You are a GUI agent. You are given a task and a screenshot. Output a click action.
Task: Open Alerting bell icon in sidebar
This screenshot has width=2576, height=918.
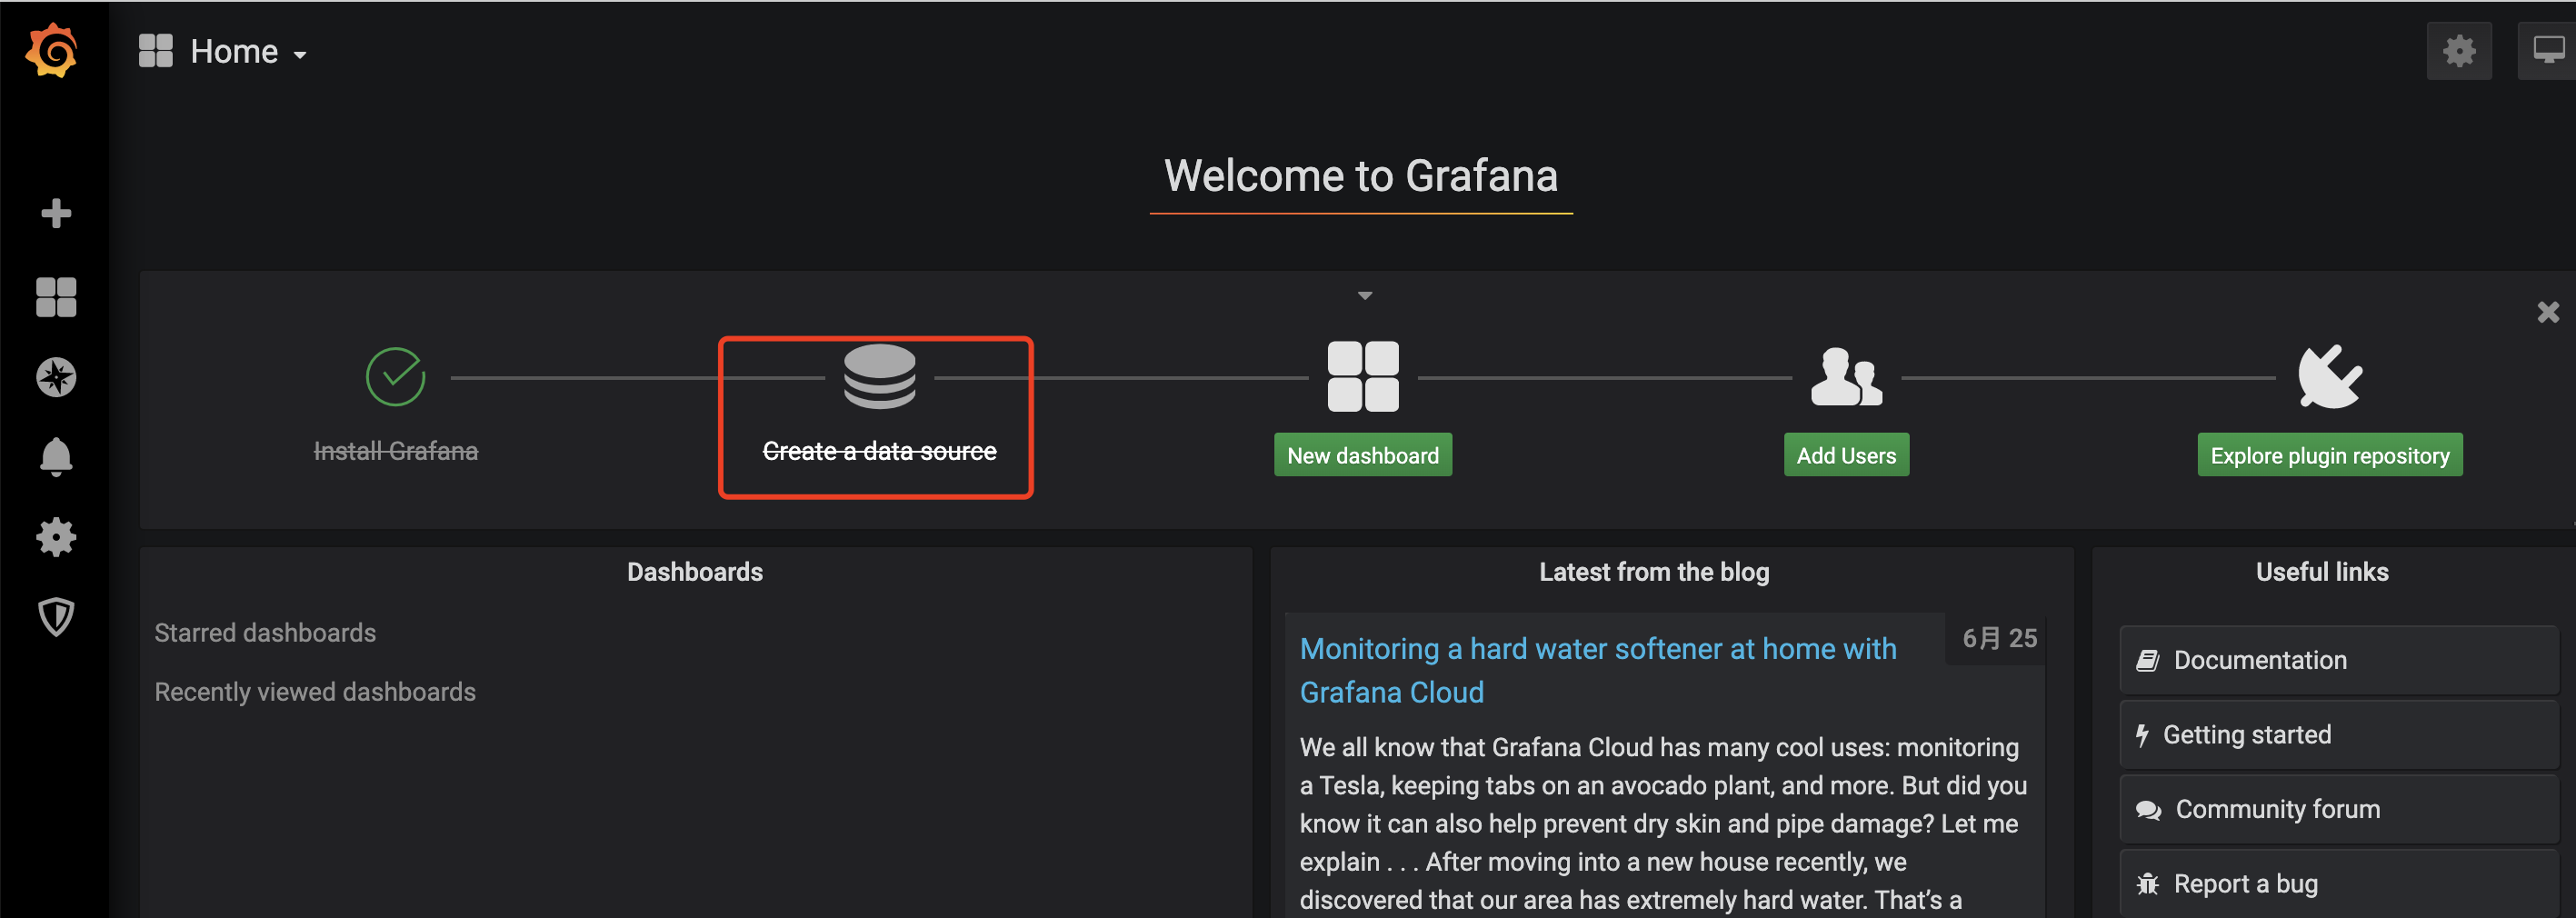(x=56, y=457)
